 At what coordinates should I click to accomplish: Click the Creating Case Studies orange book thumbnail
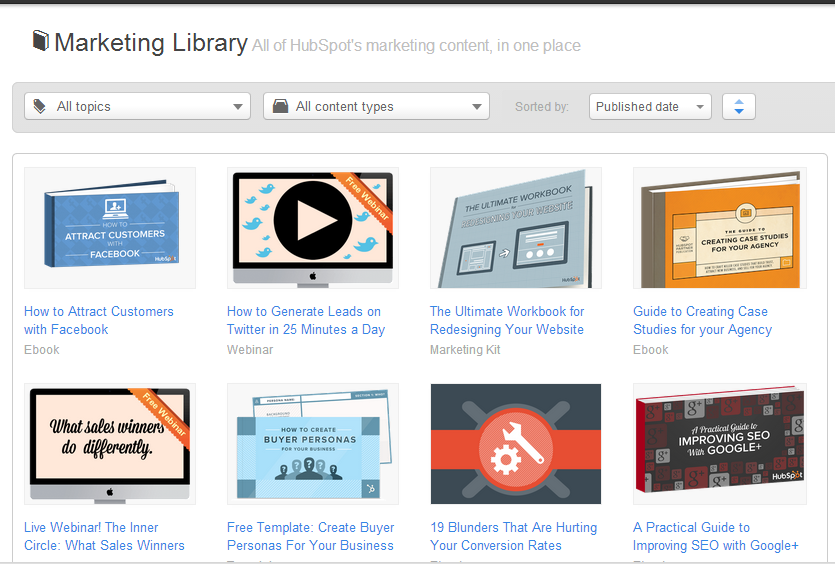pos(719,228)
